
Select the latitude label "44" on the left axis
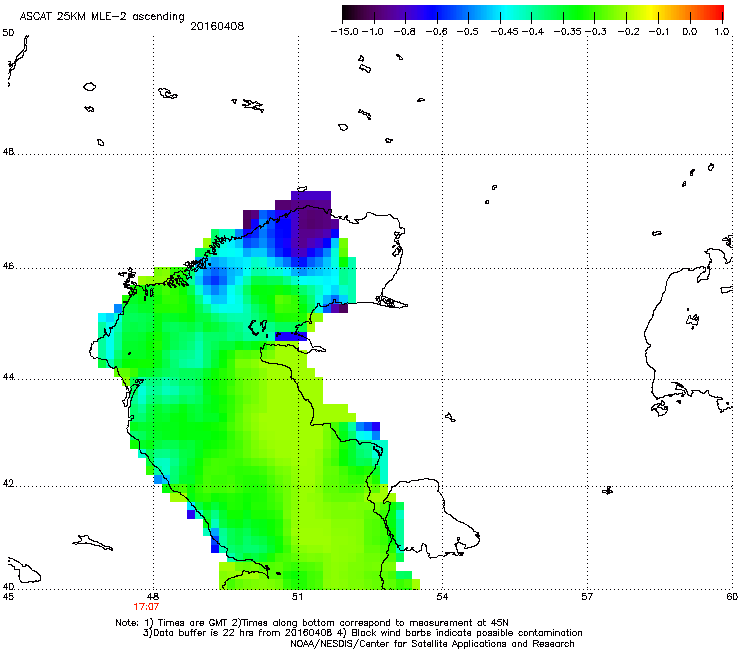(x=8, y=377)
